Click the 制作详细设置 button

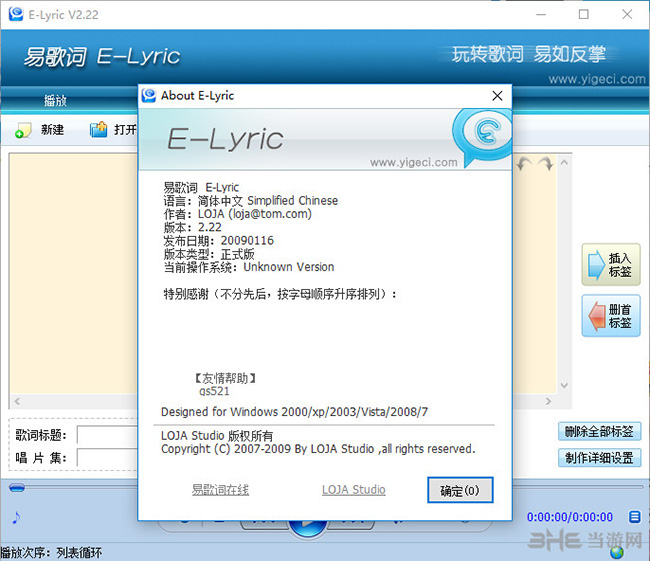click(x=599, y=458)
